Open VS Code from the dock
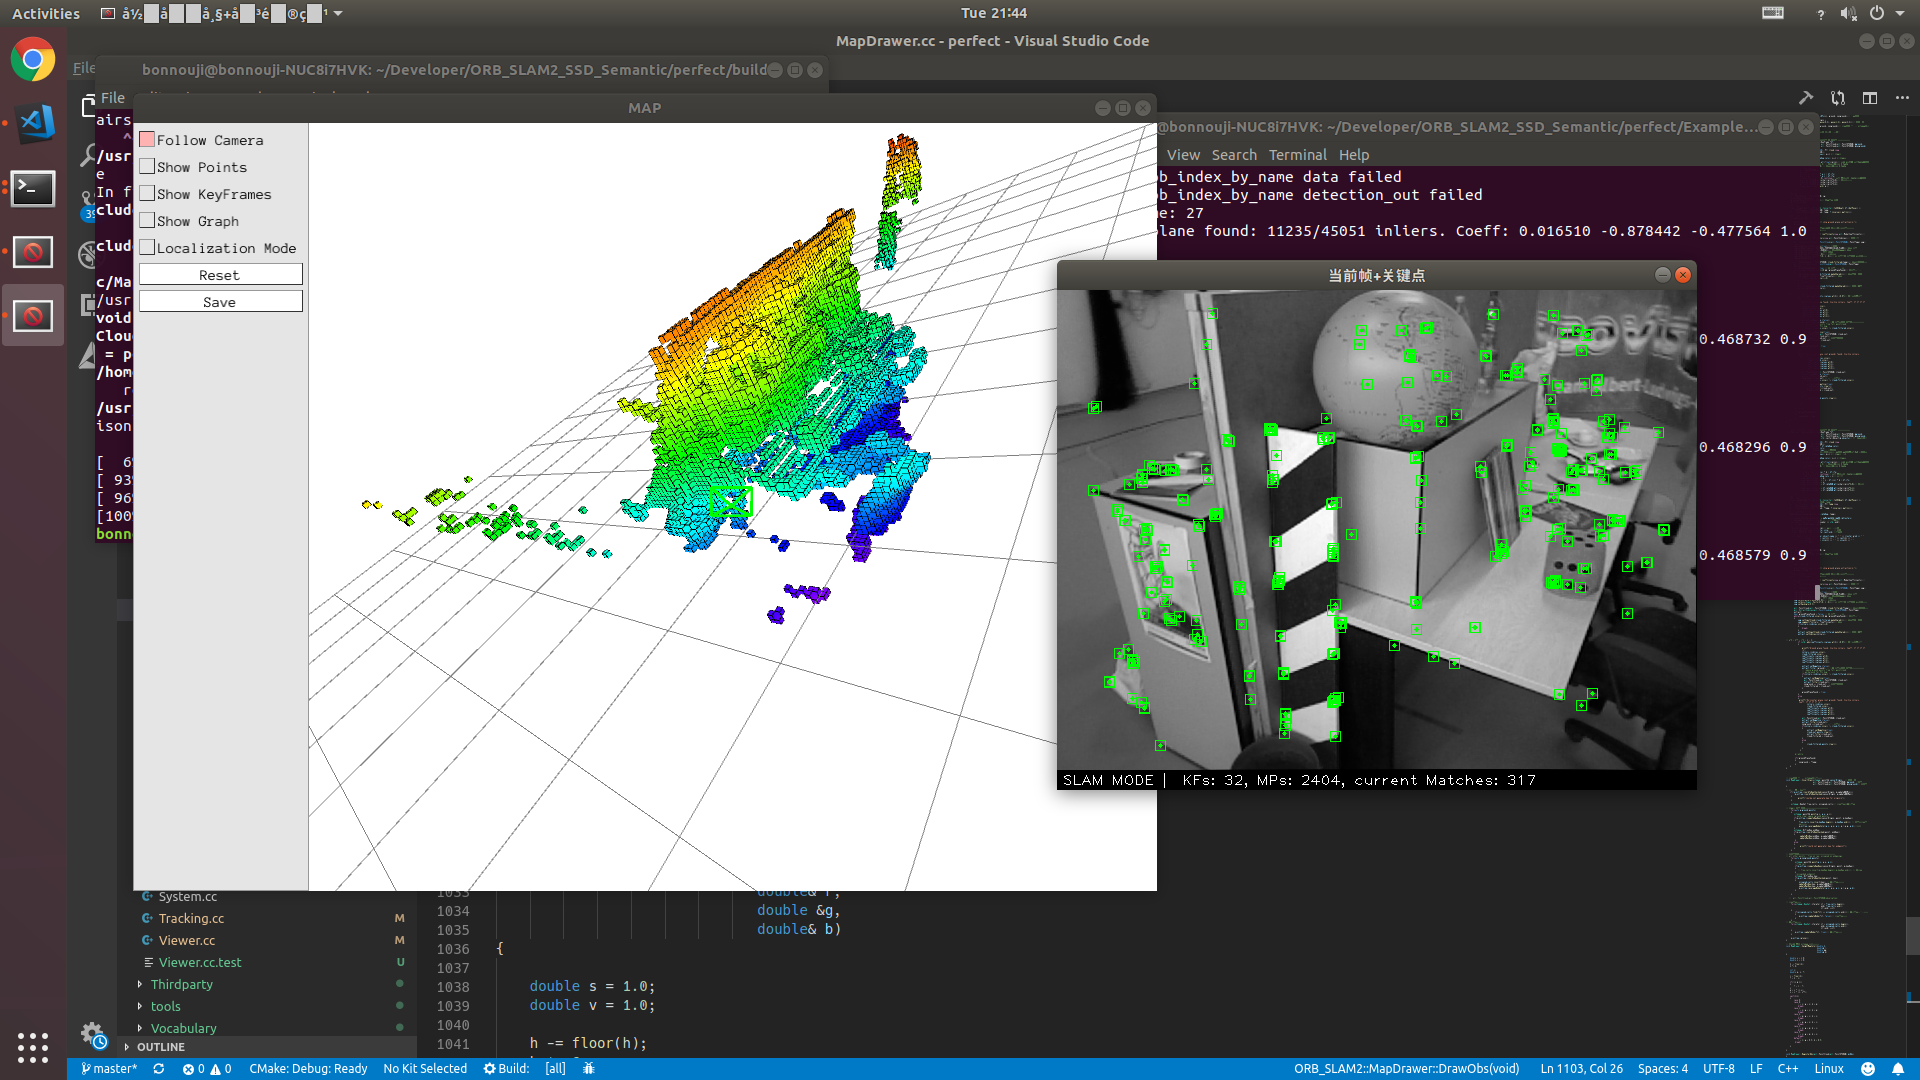 (x=33, y=124)
